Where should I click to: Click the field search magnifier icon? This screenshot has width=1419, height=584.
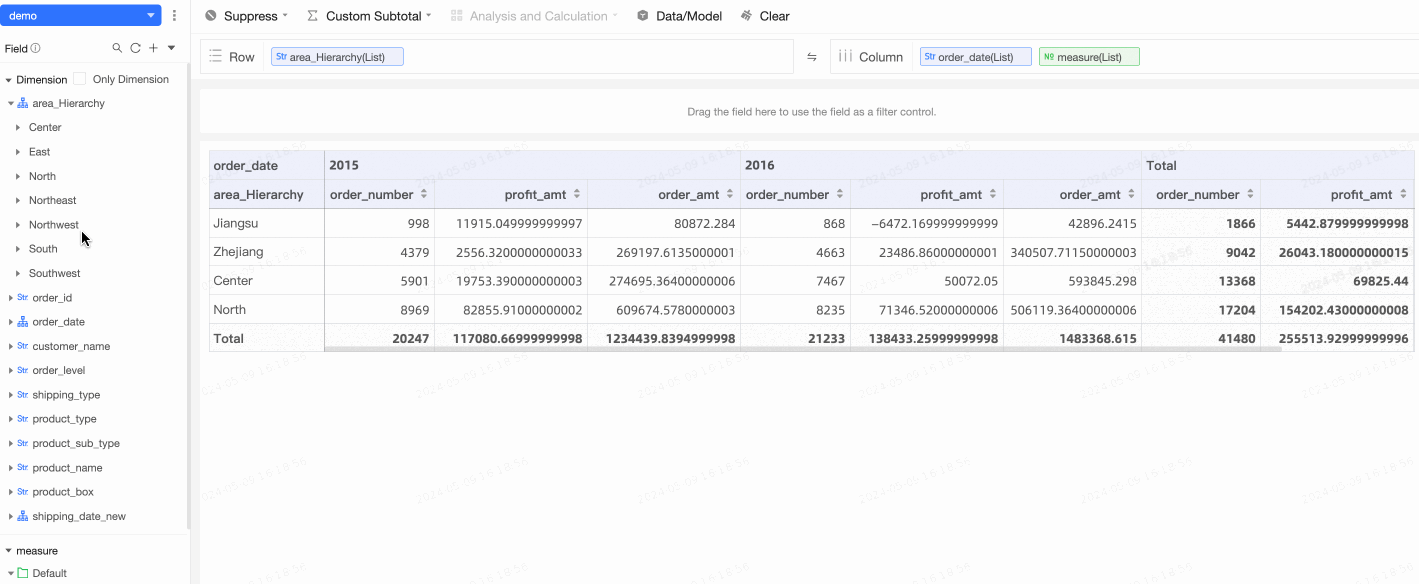[x=117, y=48]
